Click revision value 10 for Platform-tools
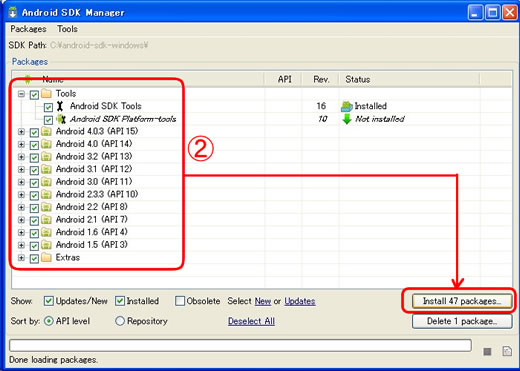This screenshot has width=520, height=371. coord(322,119)
